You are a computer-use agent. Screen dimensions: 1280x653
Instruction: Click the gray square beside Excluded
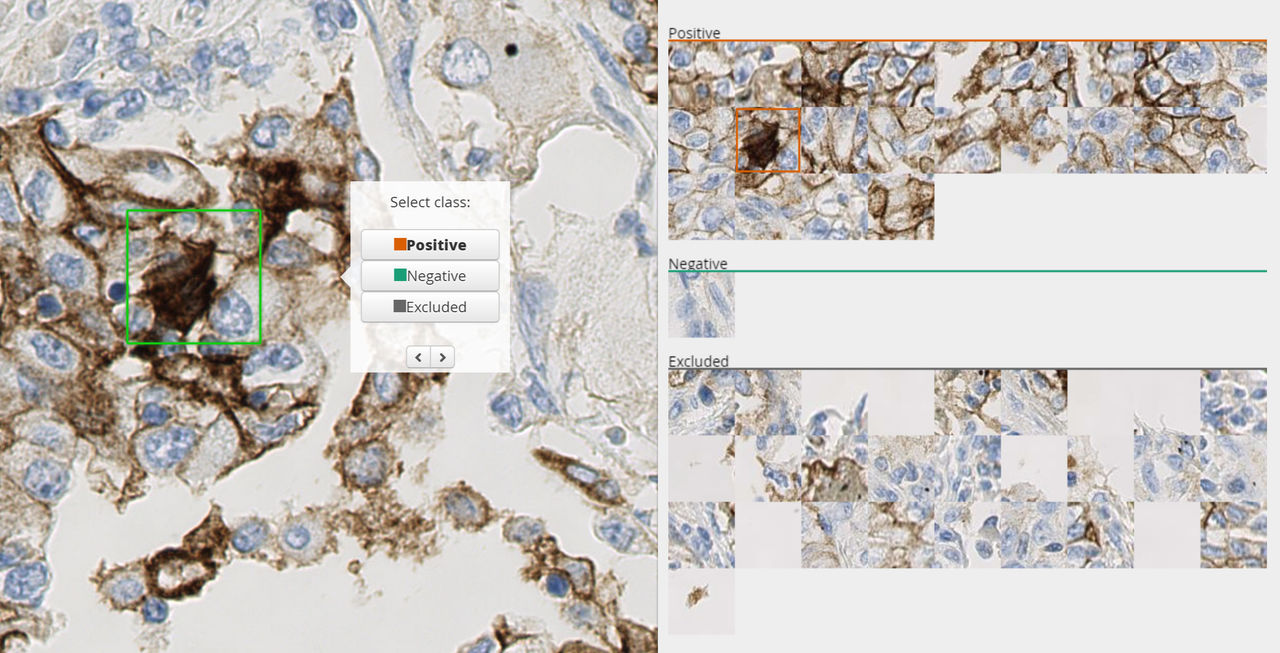tap(400, 307)
